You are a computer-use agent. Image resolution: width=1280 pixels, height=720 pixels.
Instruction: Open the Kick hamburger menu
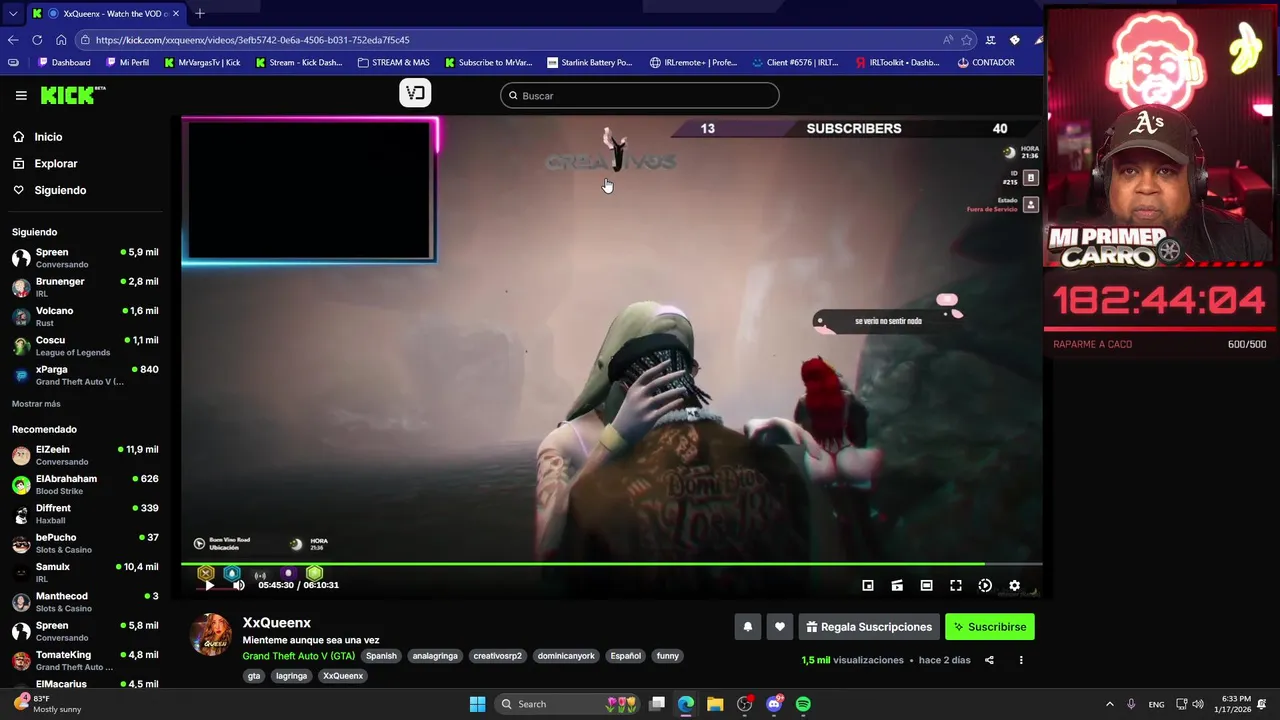point(21,95)
